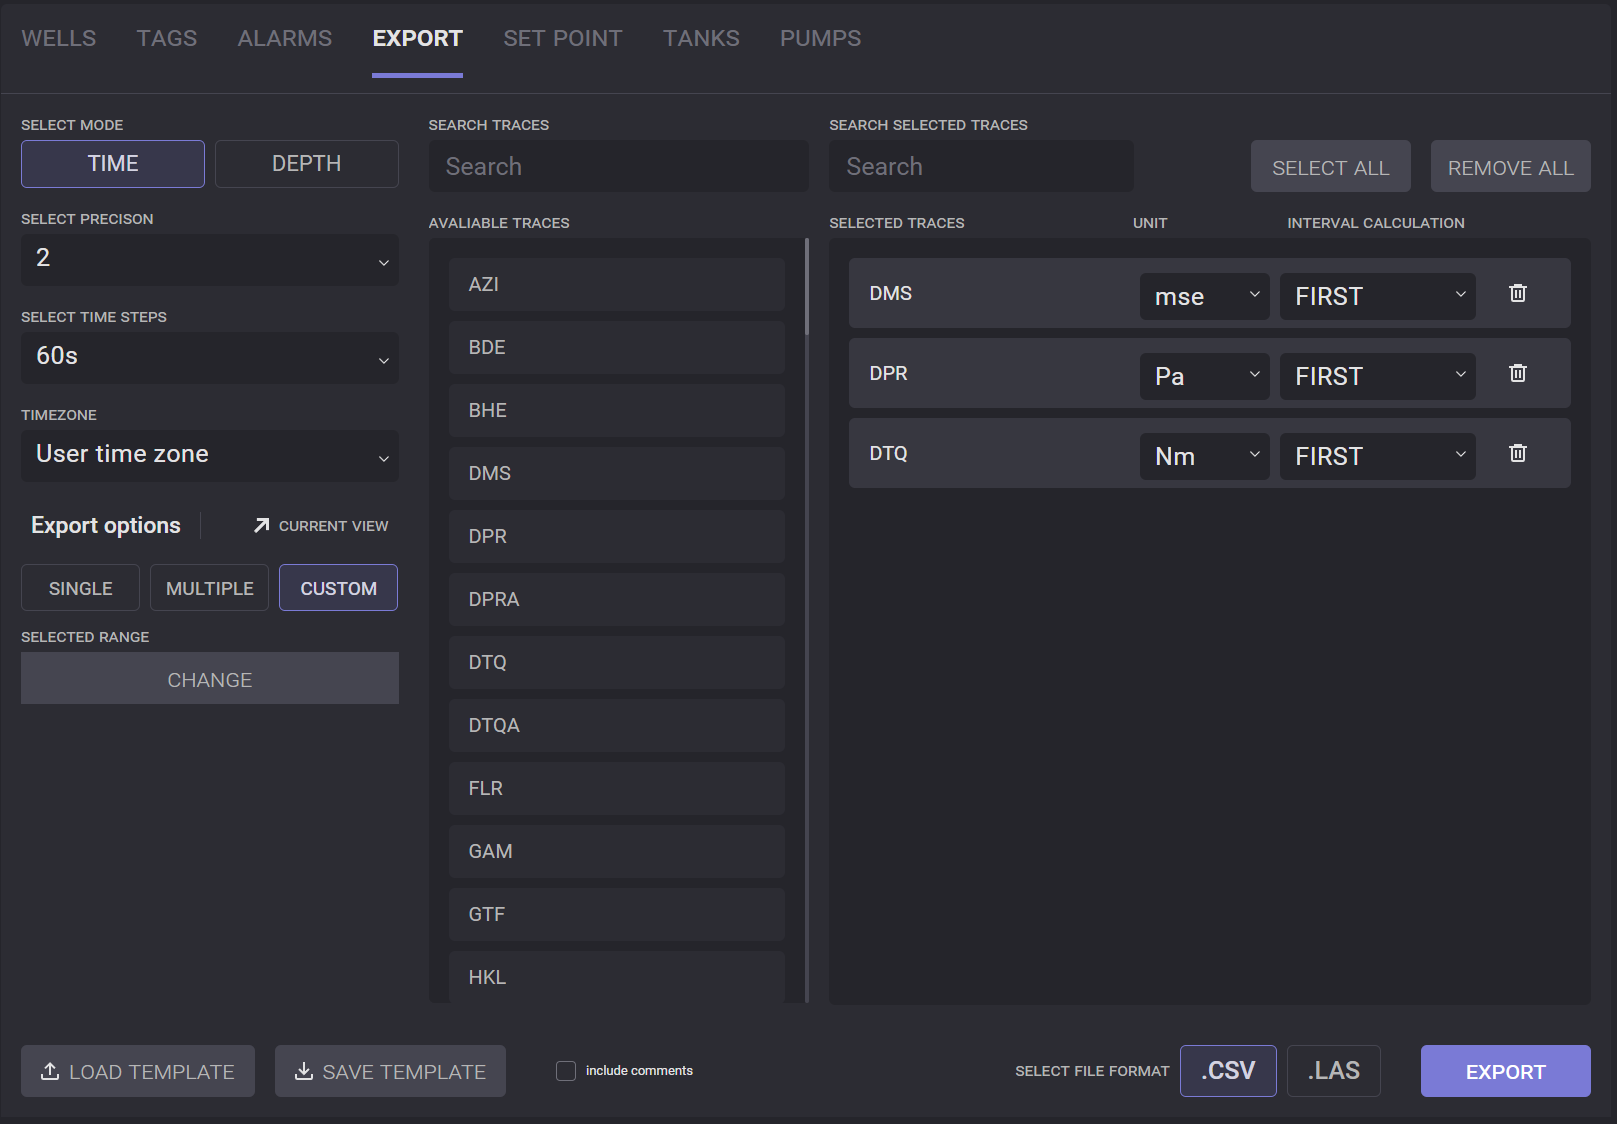Open the DPR unit Pa dropdown
This screenshot has height=1124, width=1617.
1204,376
